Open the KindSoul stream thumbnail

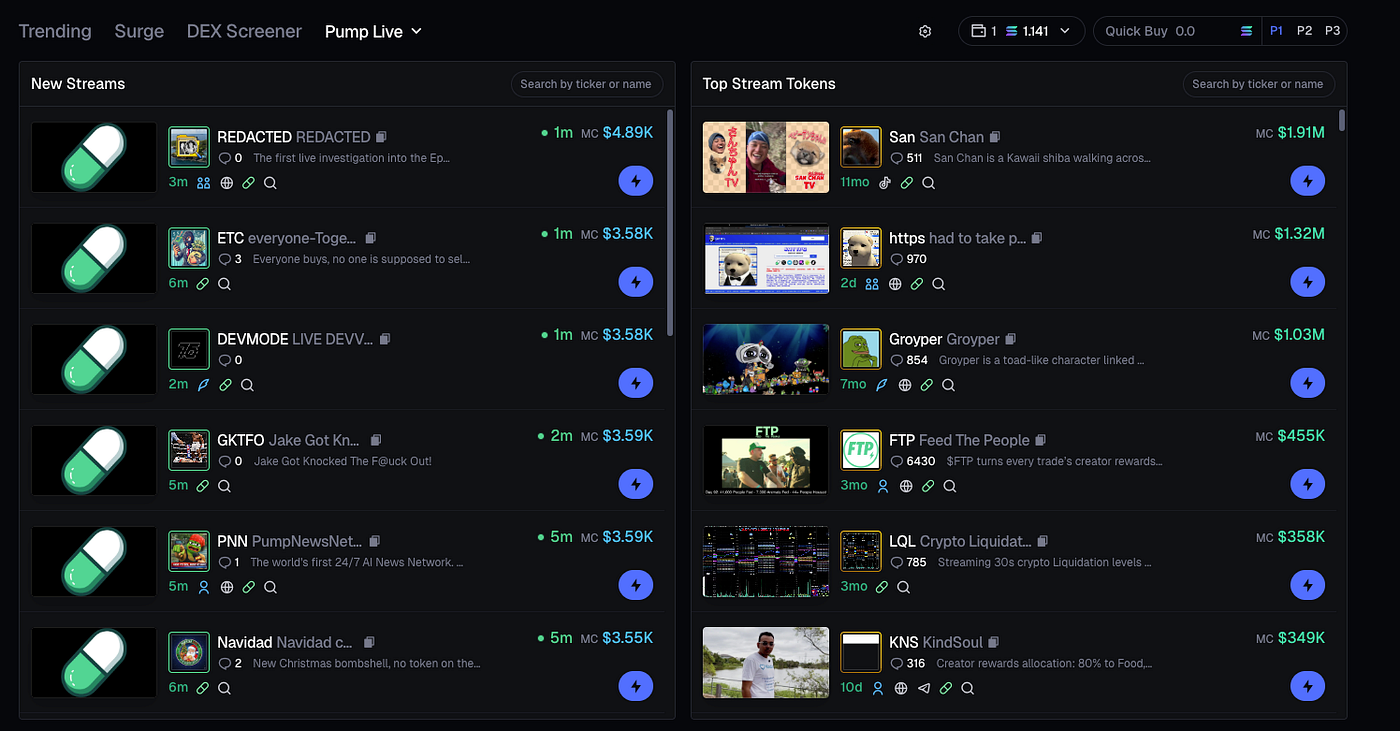(766, 662)
